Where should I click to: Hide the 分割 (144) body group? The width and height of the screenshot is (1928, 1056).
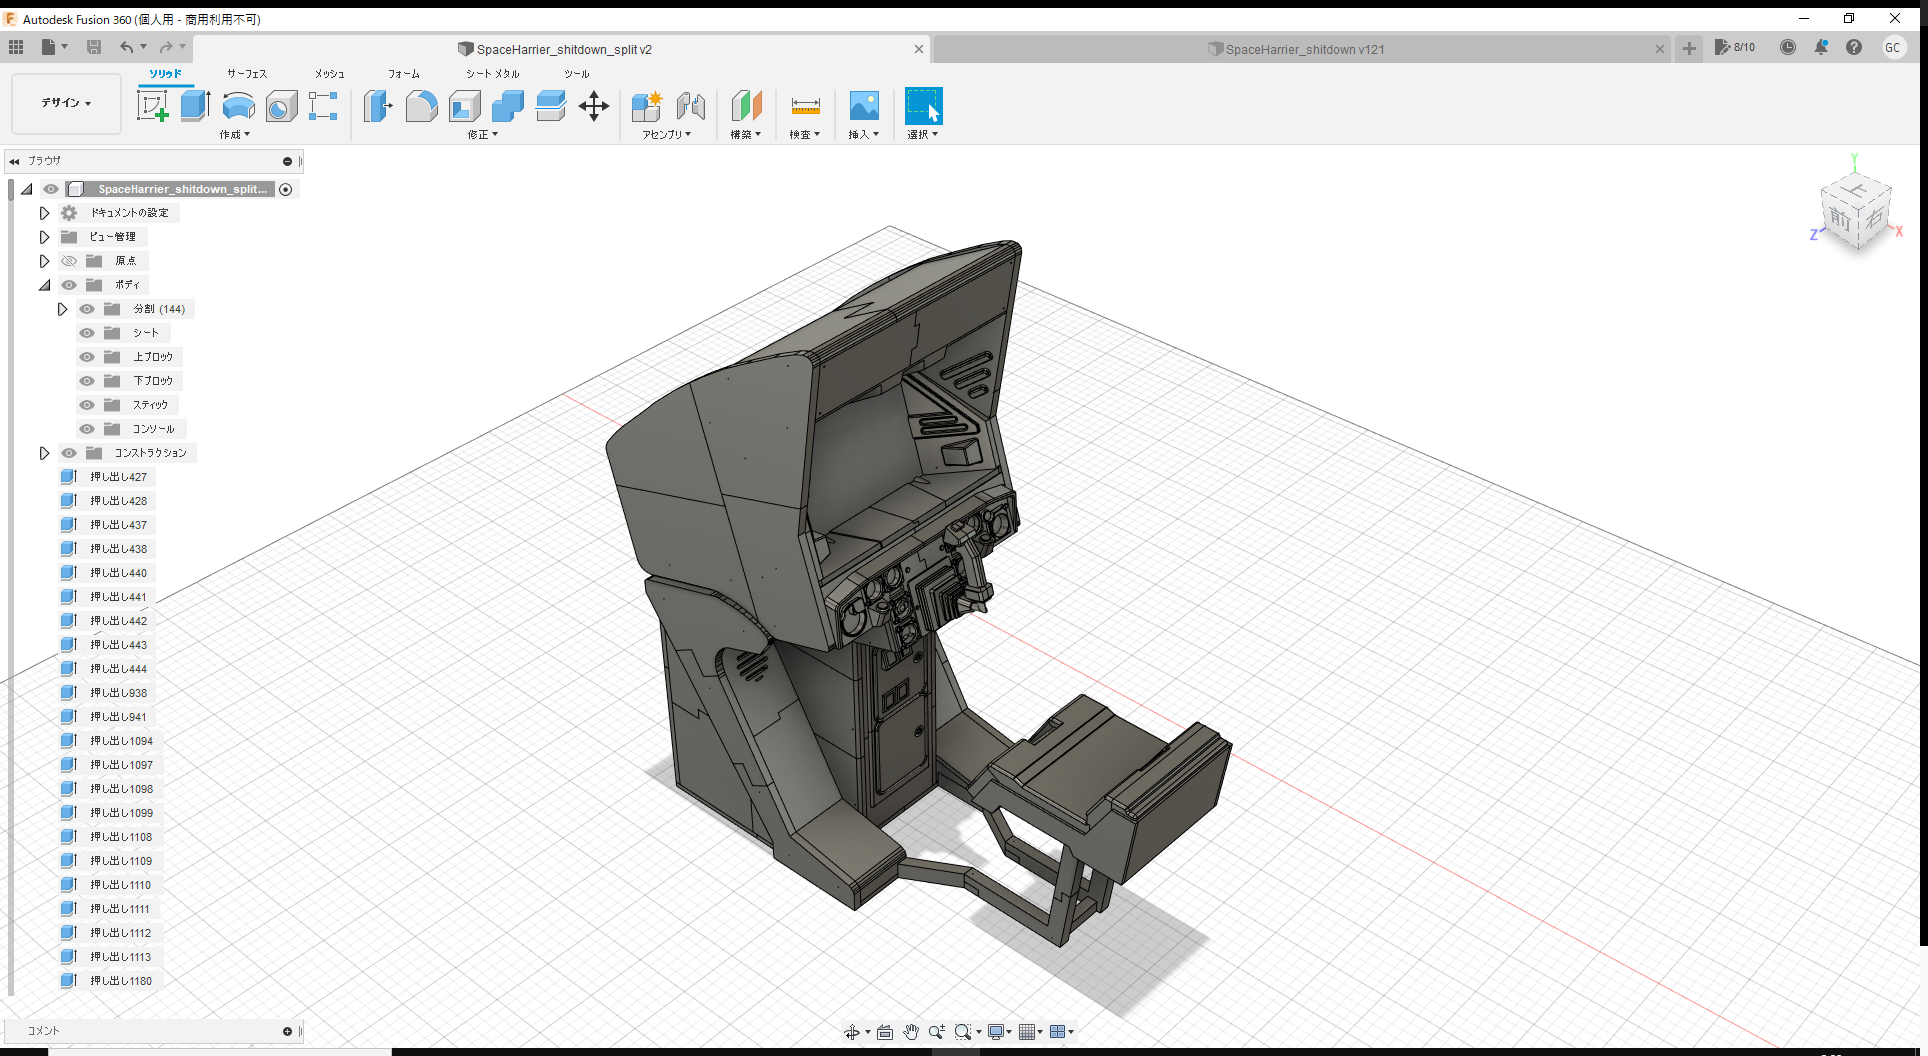point(87,309)
